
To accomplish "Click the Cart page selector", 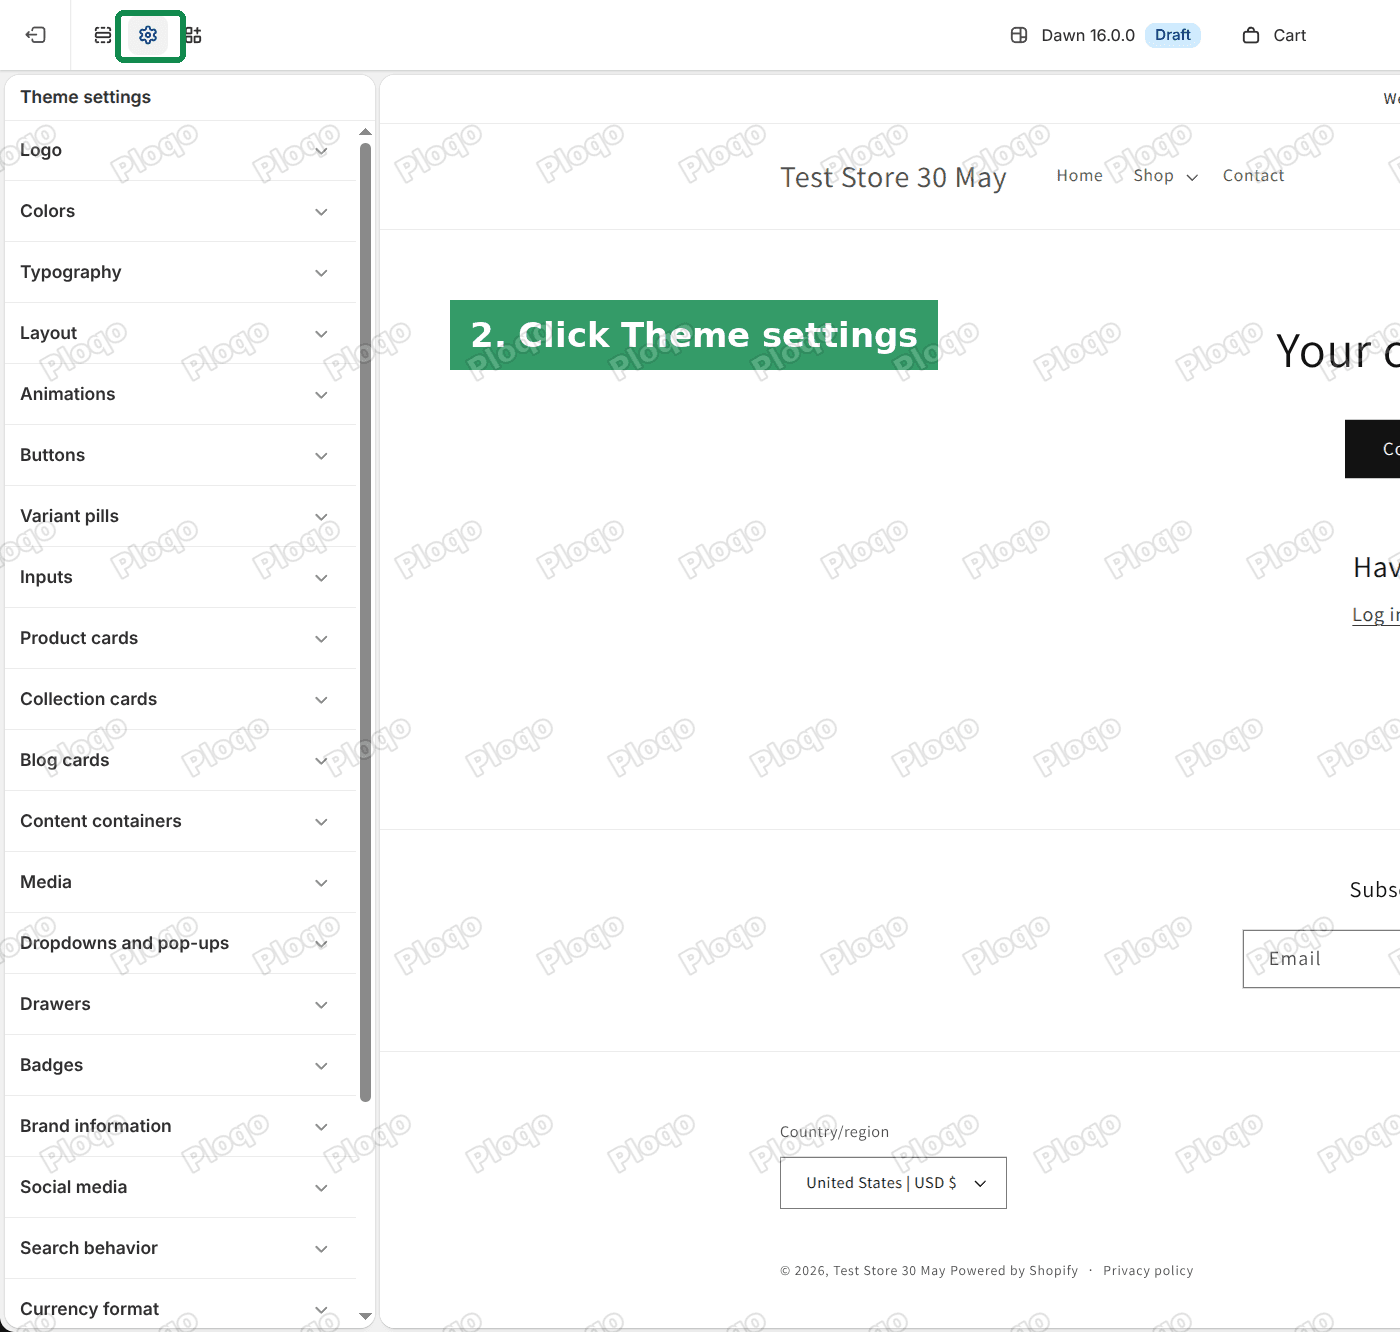I will click(x=1274, y=35).
